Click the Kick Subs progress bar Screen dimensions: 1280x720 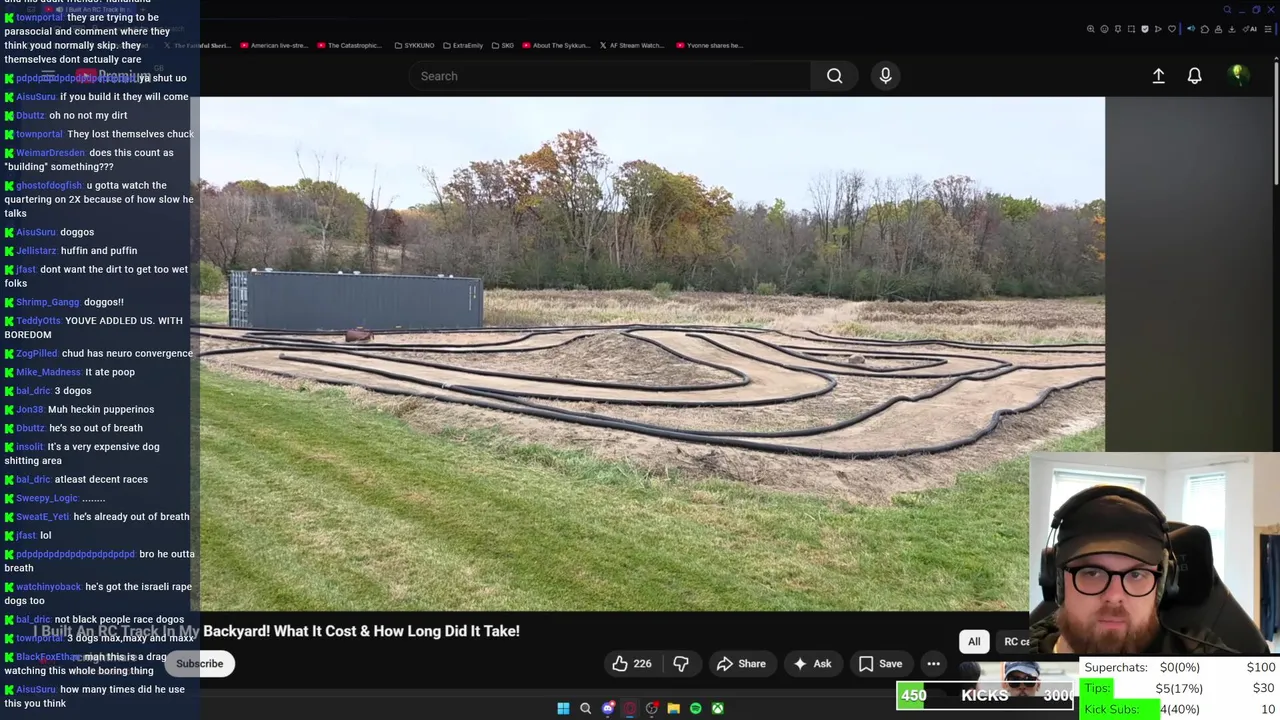[x=1120, y=709]
